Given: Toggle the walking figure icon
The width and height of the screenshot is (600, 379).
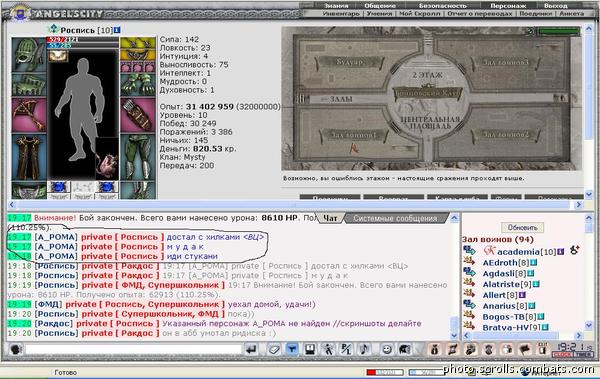Looking at the screenshot, I should (x=328, y=349).
